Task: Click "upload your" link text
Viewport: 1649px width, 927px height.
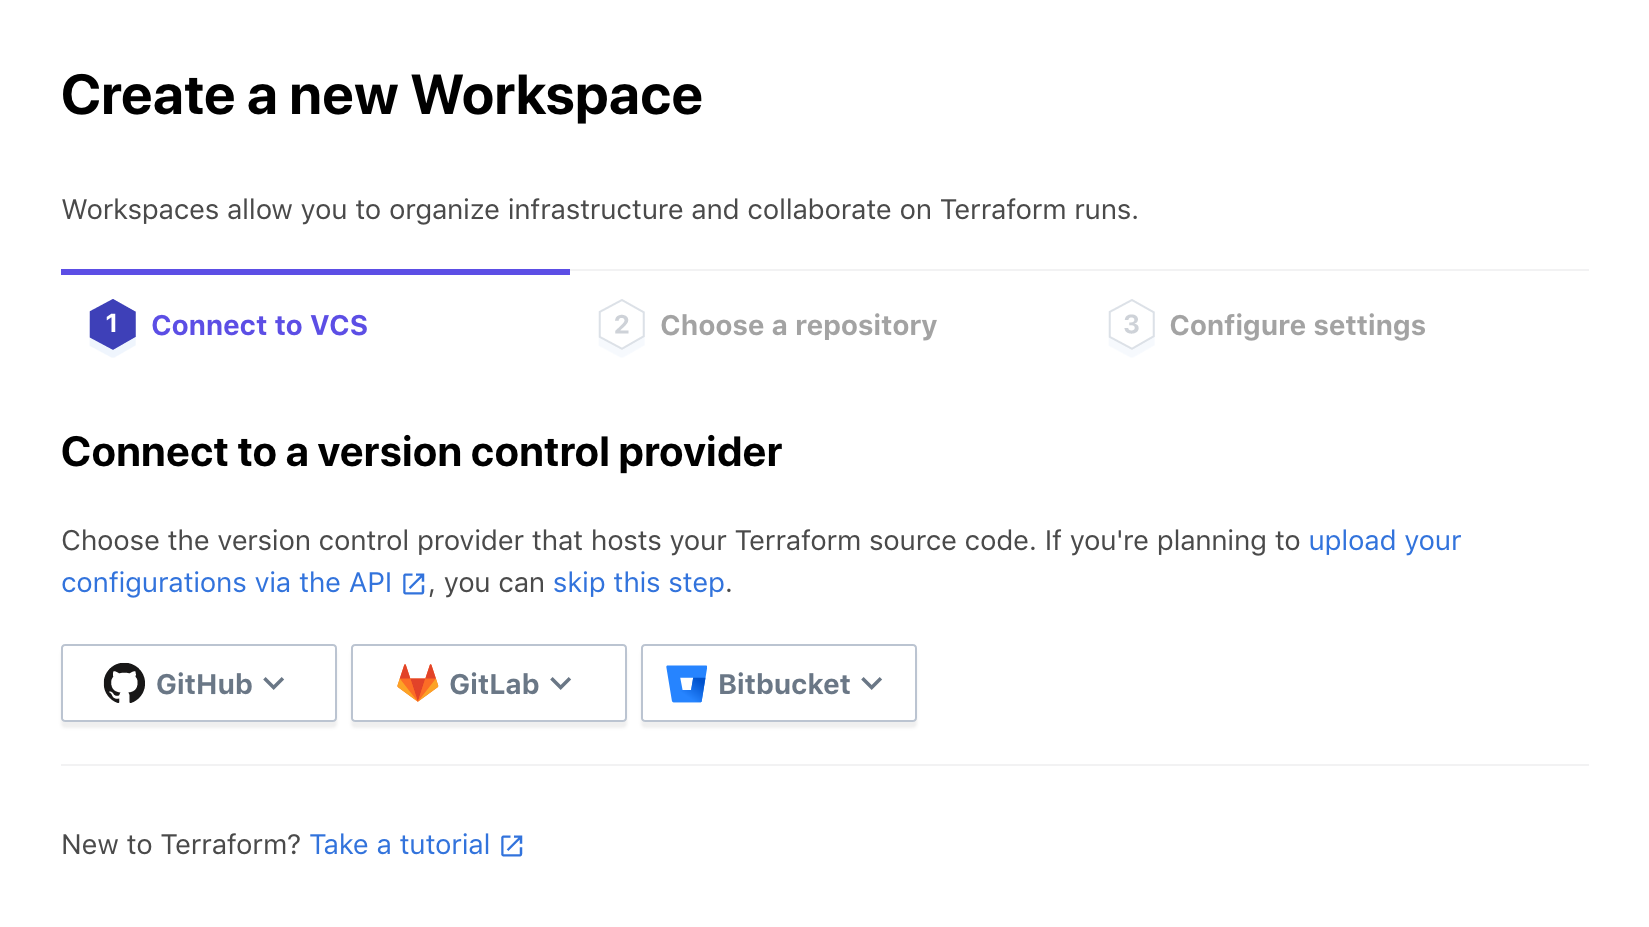Action: [1384, 541]
